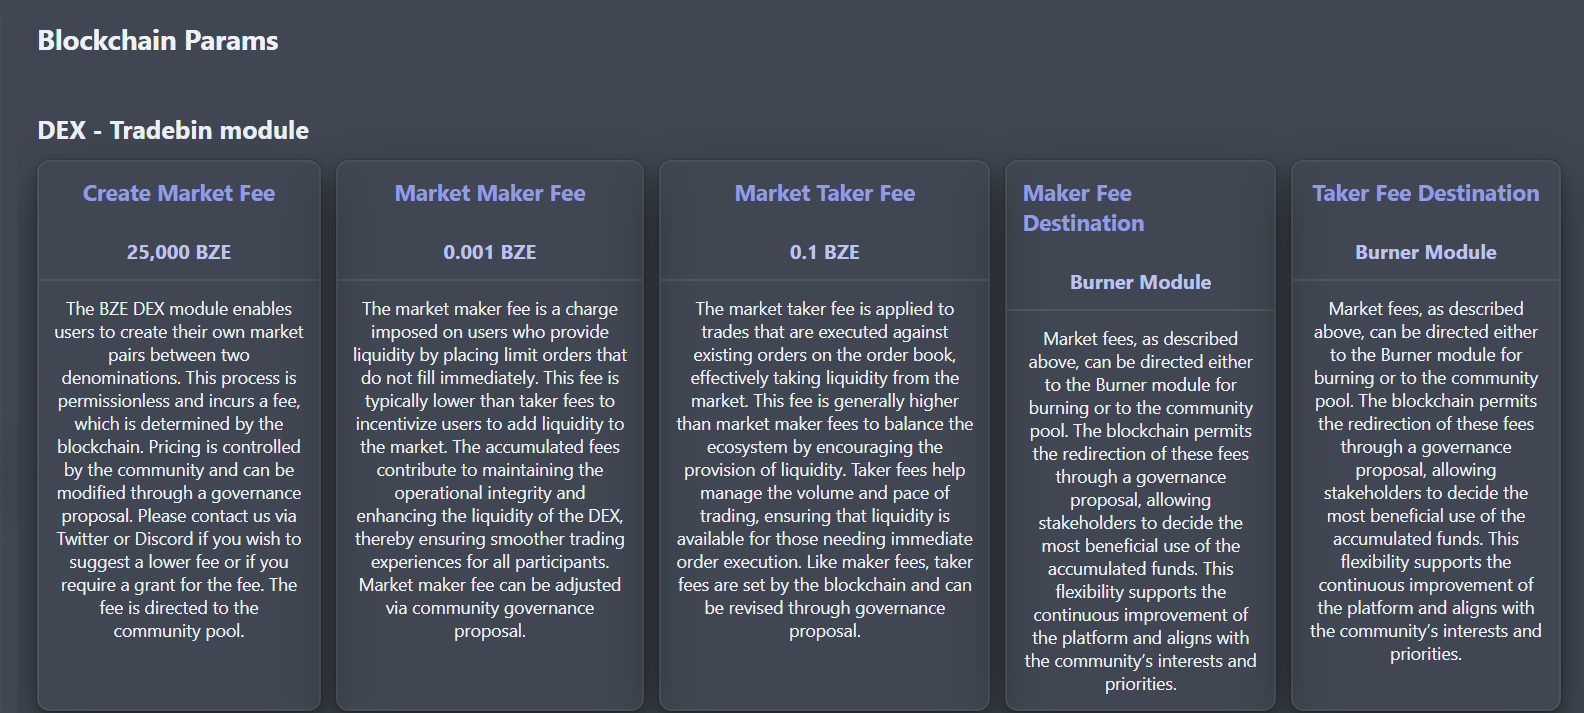Click the Maker Fee Destination description paragraph
The image size is (1584, 713).
click(x=1140, y=511)
